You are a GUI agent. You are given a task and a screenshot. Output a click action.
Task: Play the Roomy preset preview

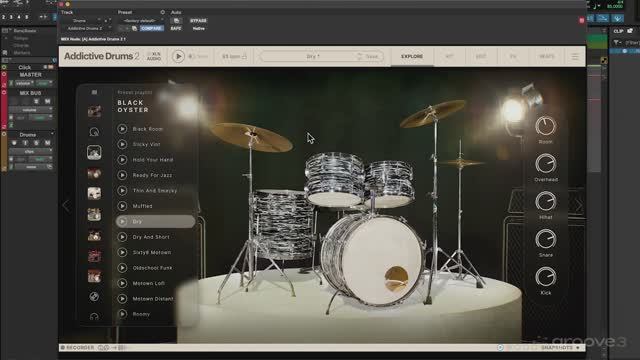[x=122, y=314]
